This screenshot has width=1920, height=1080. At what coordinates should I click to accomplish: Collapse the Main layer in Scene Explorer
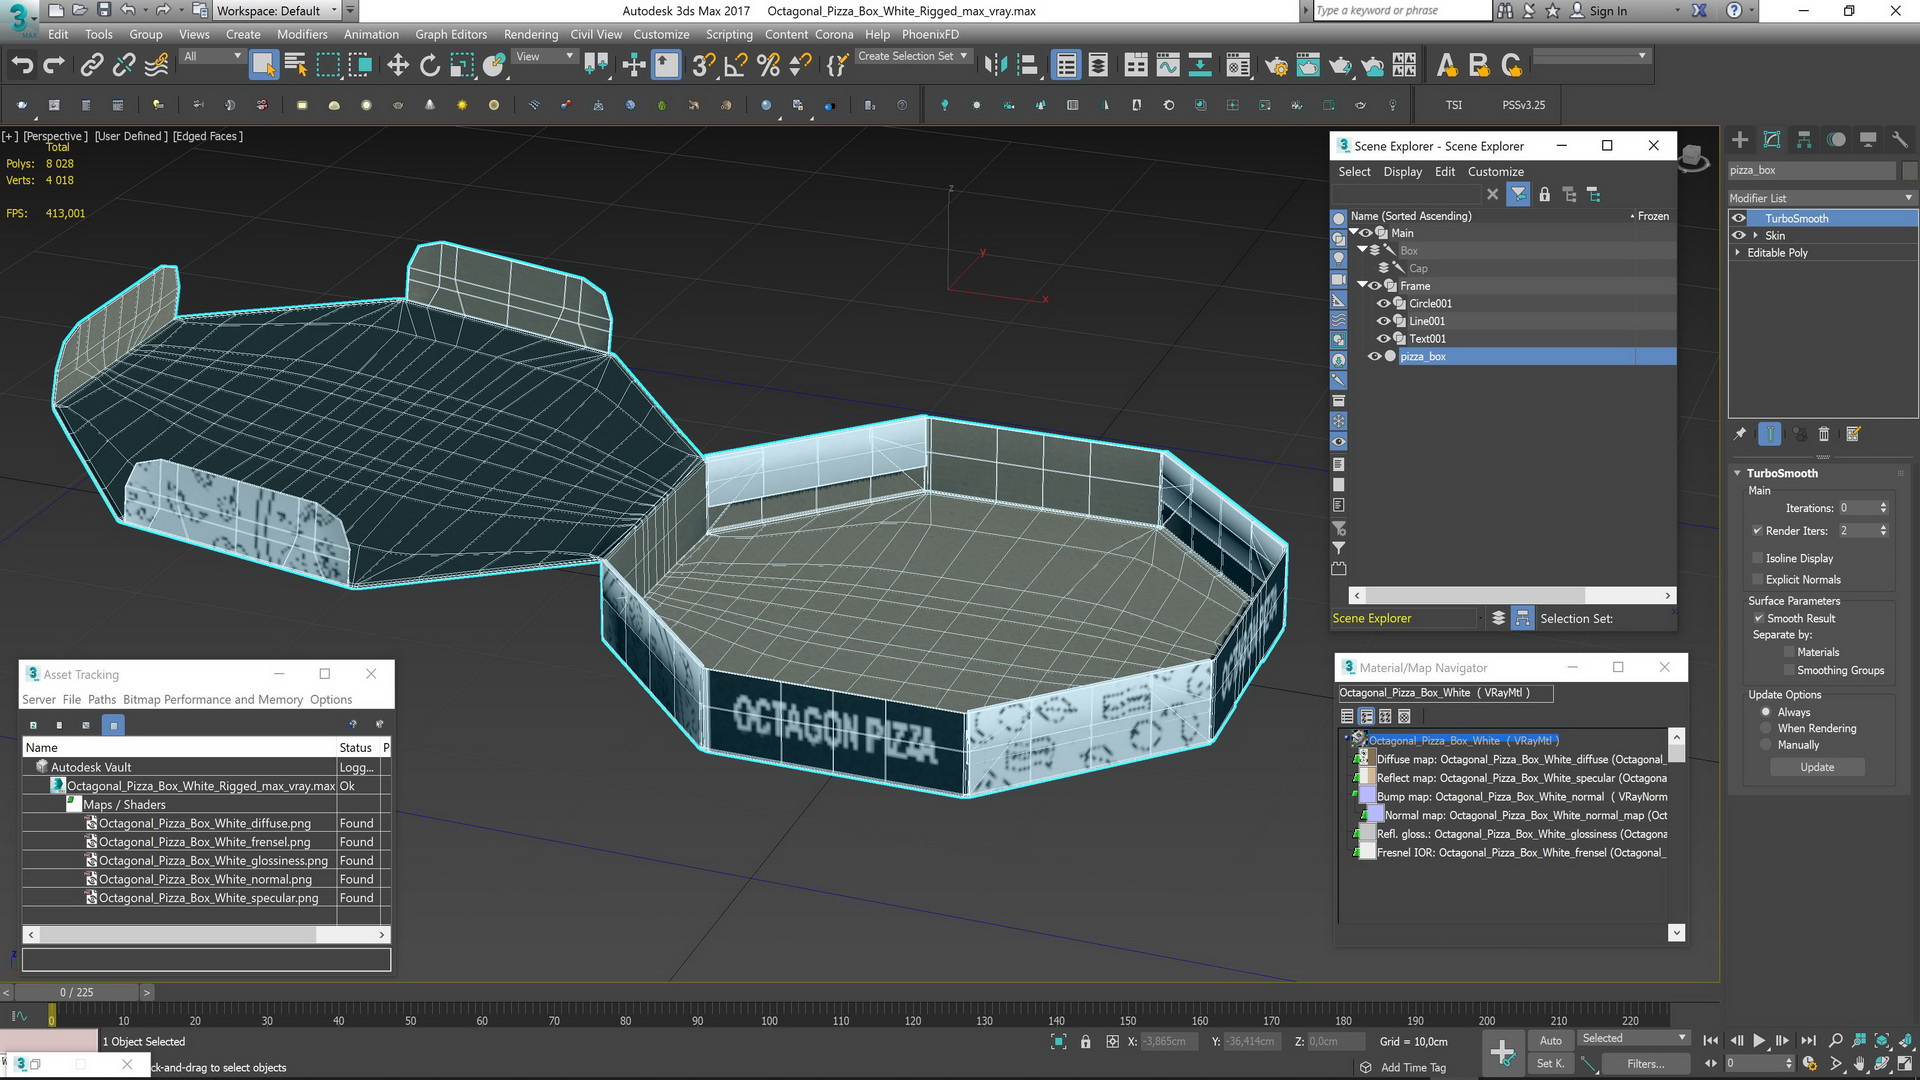pyautogui.click(x=1354, y=232)
